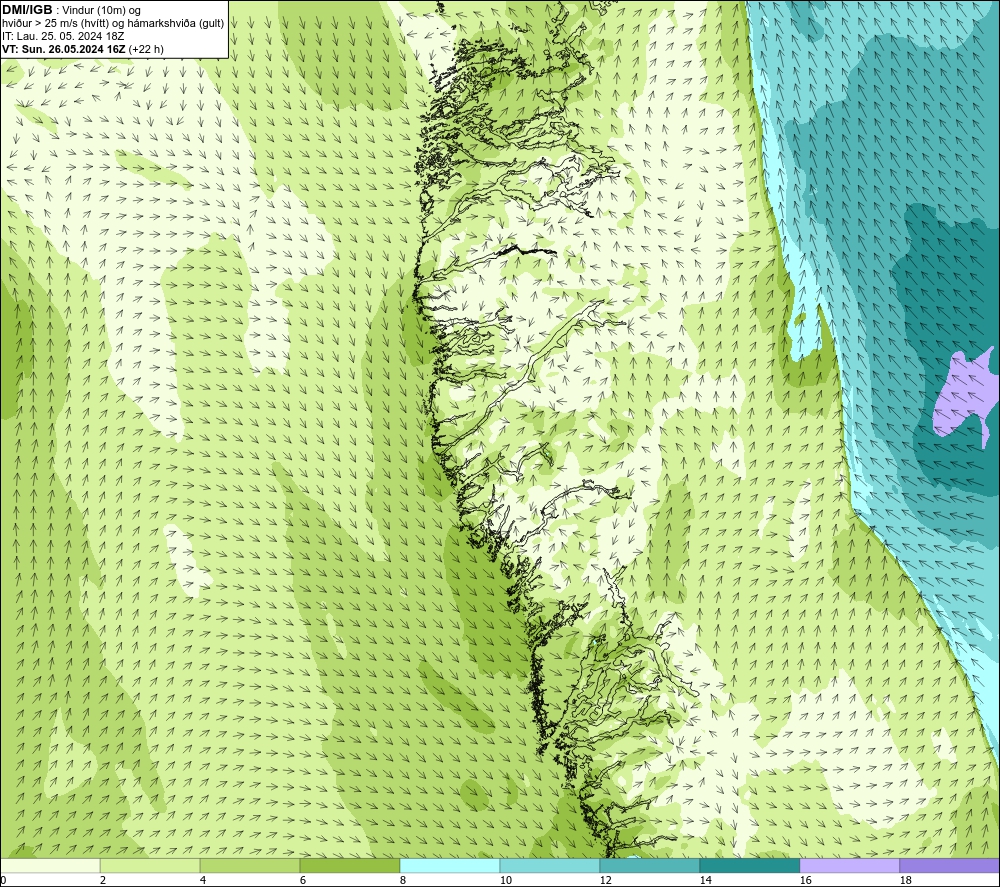Click the legend label "18"
Screen dimensions: 1000x887
click(x=905, y=880)
